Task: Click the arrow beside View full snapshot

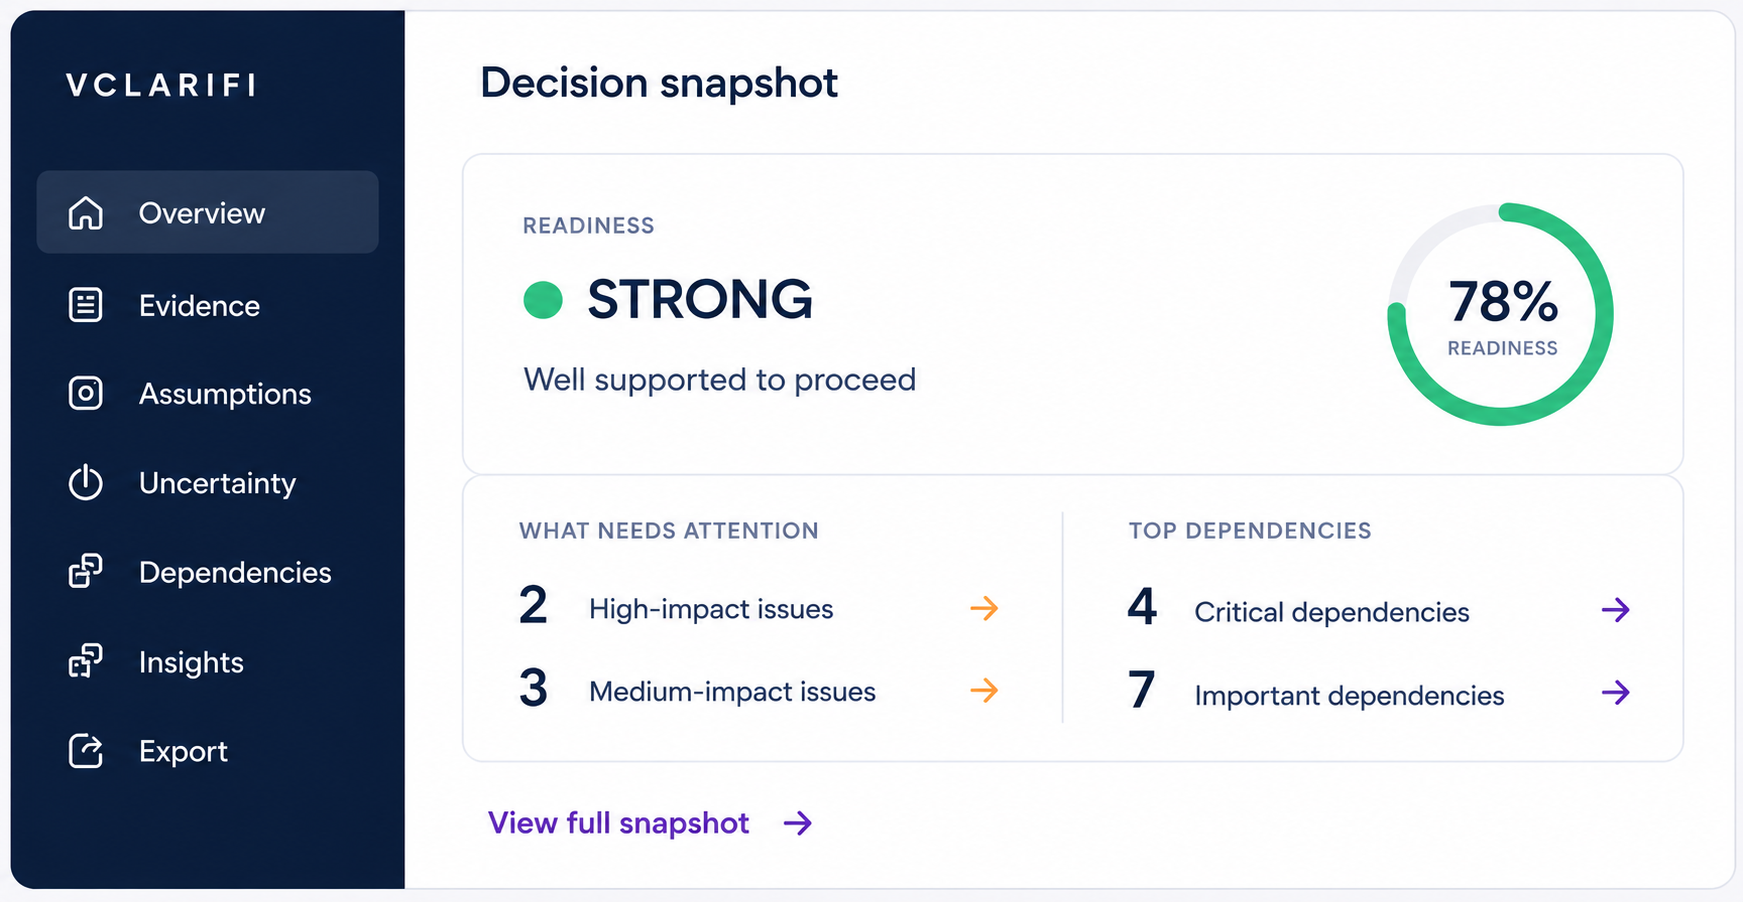Action: pos(798,823)
